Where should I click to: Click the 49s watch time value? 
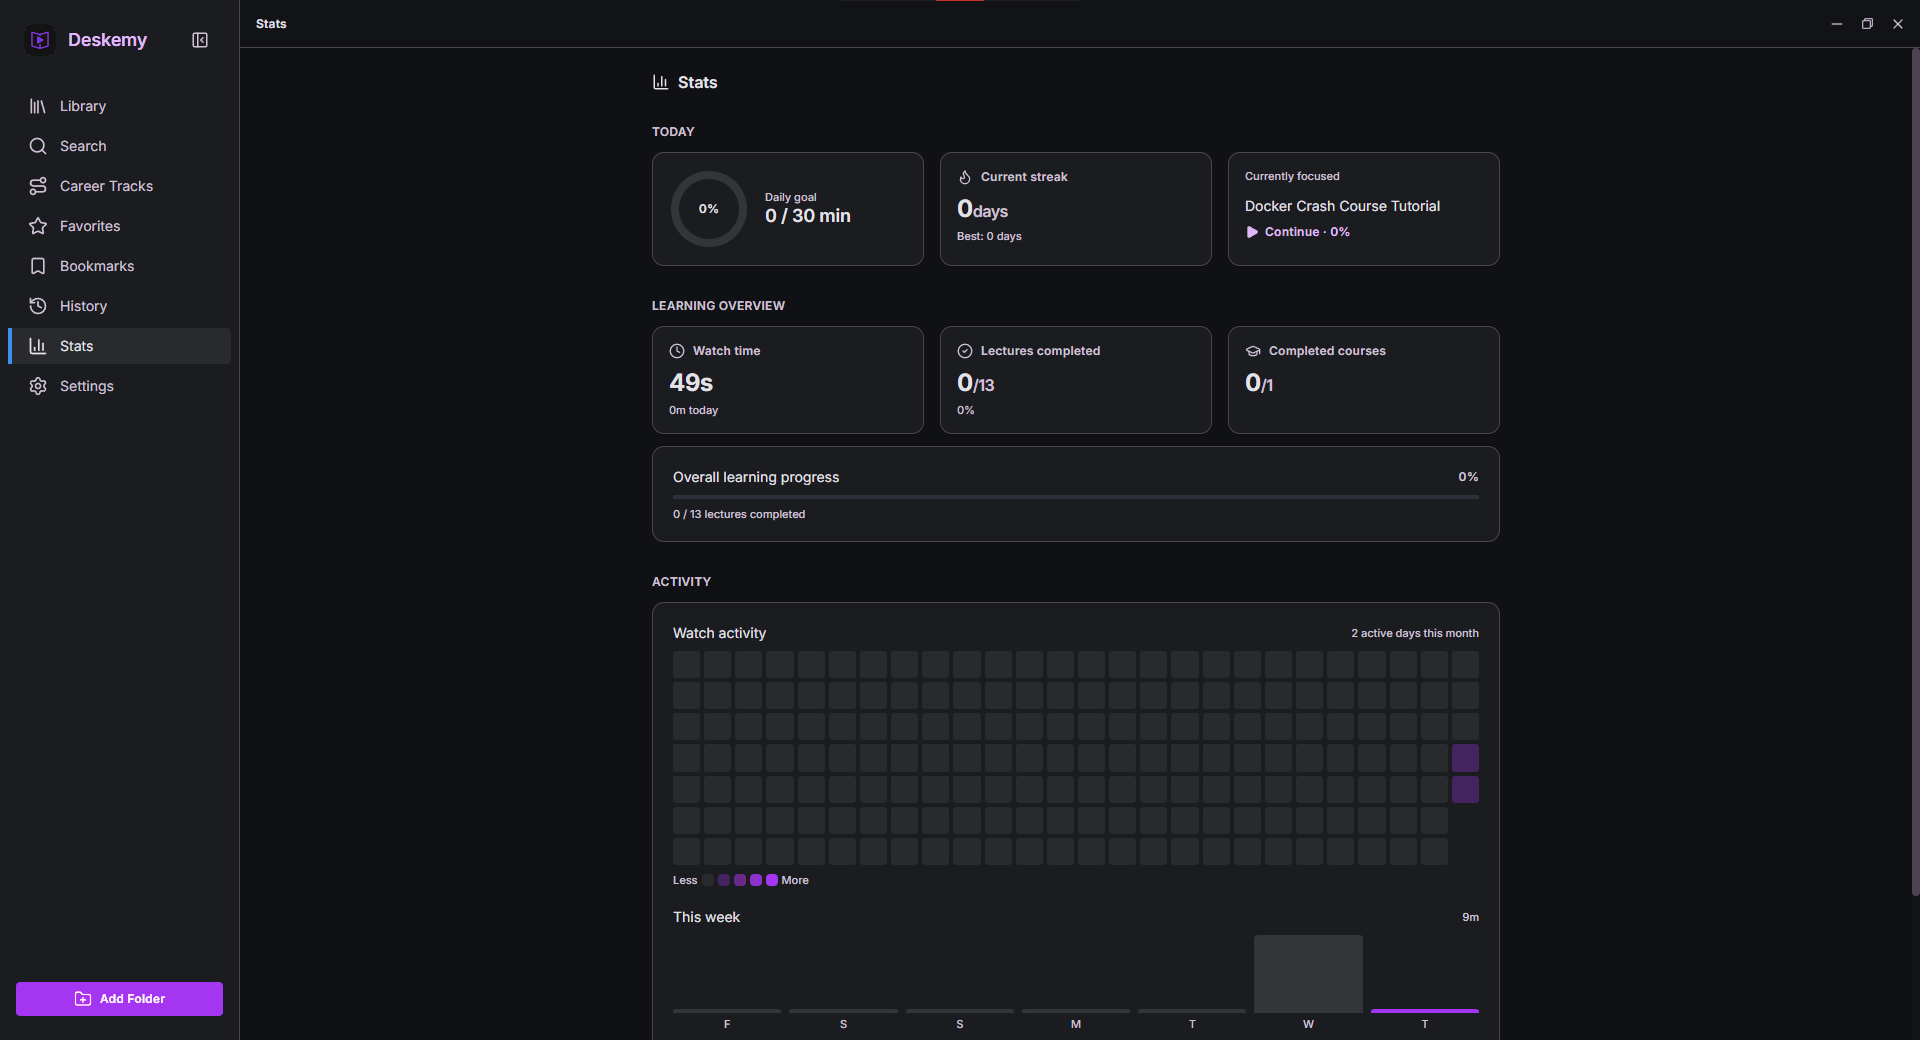(691, 383)
